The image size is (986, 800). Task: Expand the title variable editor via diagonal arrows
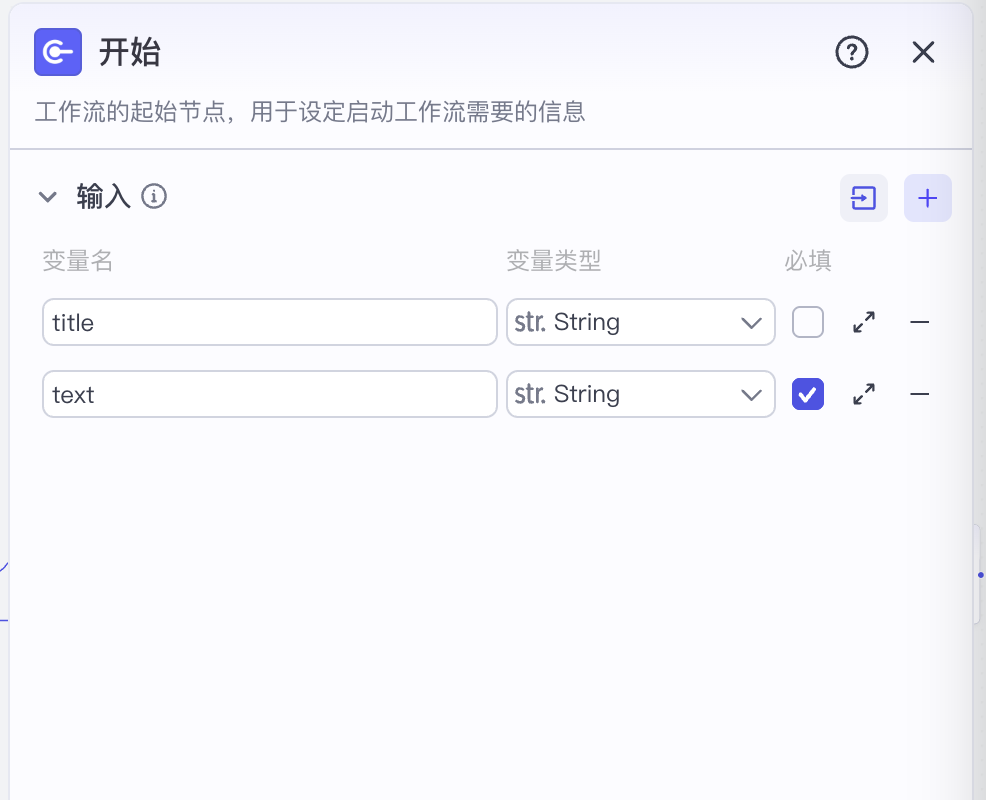pos(863,322)
